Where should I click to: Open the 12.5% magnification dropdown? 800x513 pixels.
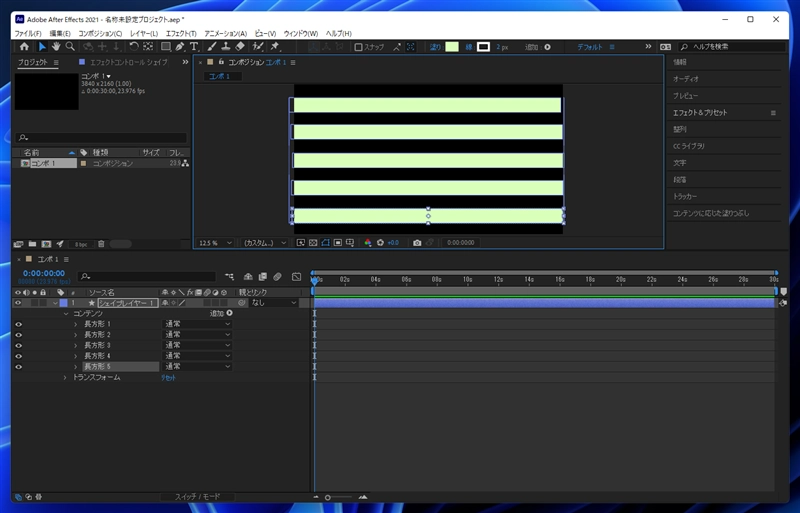tap(215, 242)
